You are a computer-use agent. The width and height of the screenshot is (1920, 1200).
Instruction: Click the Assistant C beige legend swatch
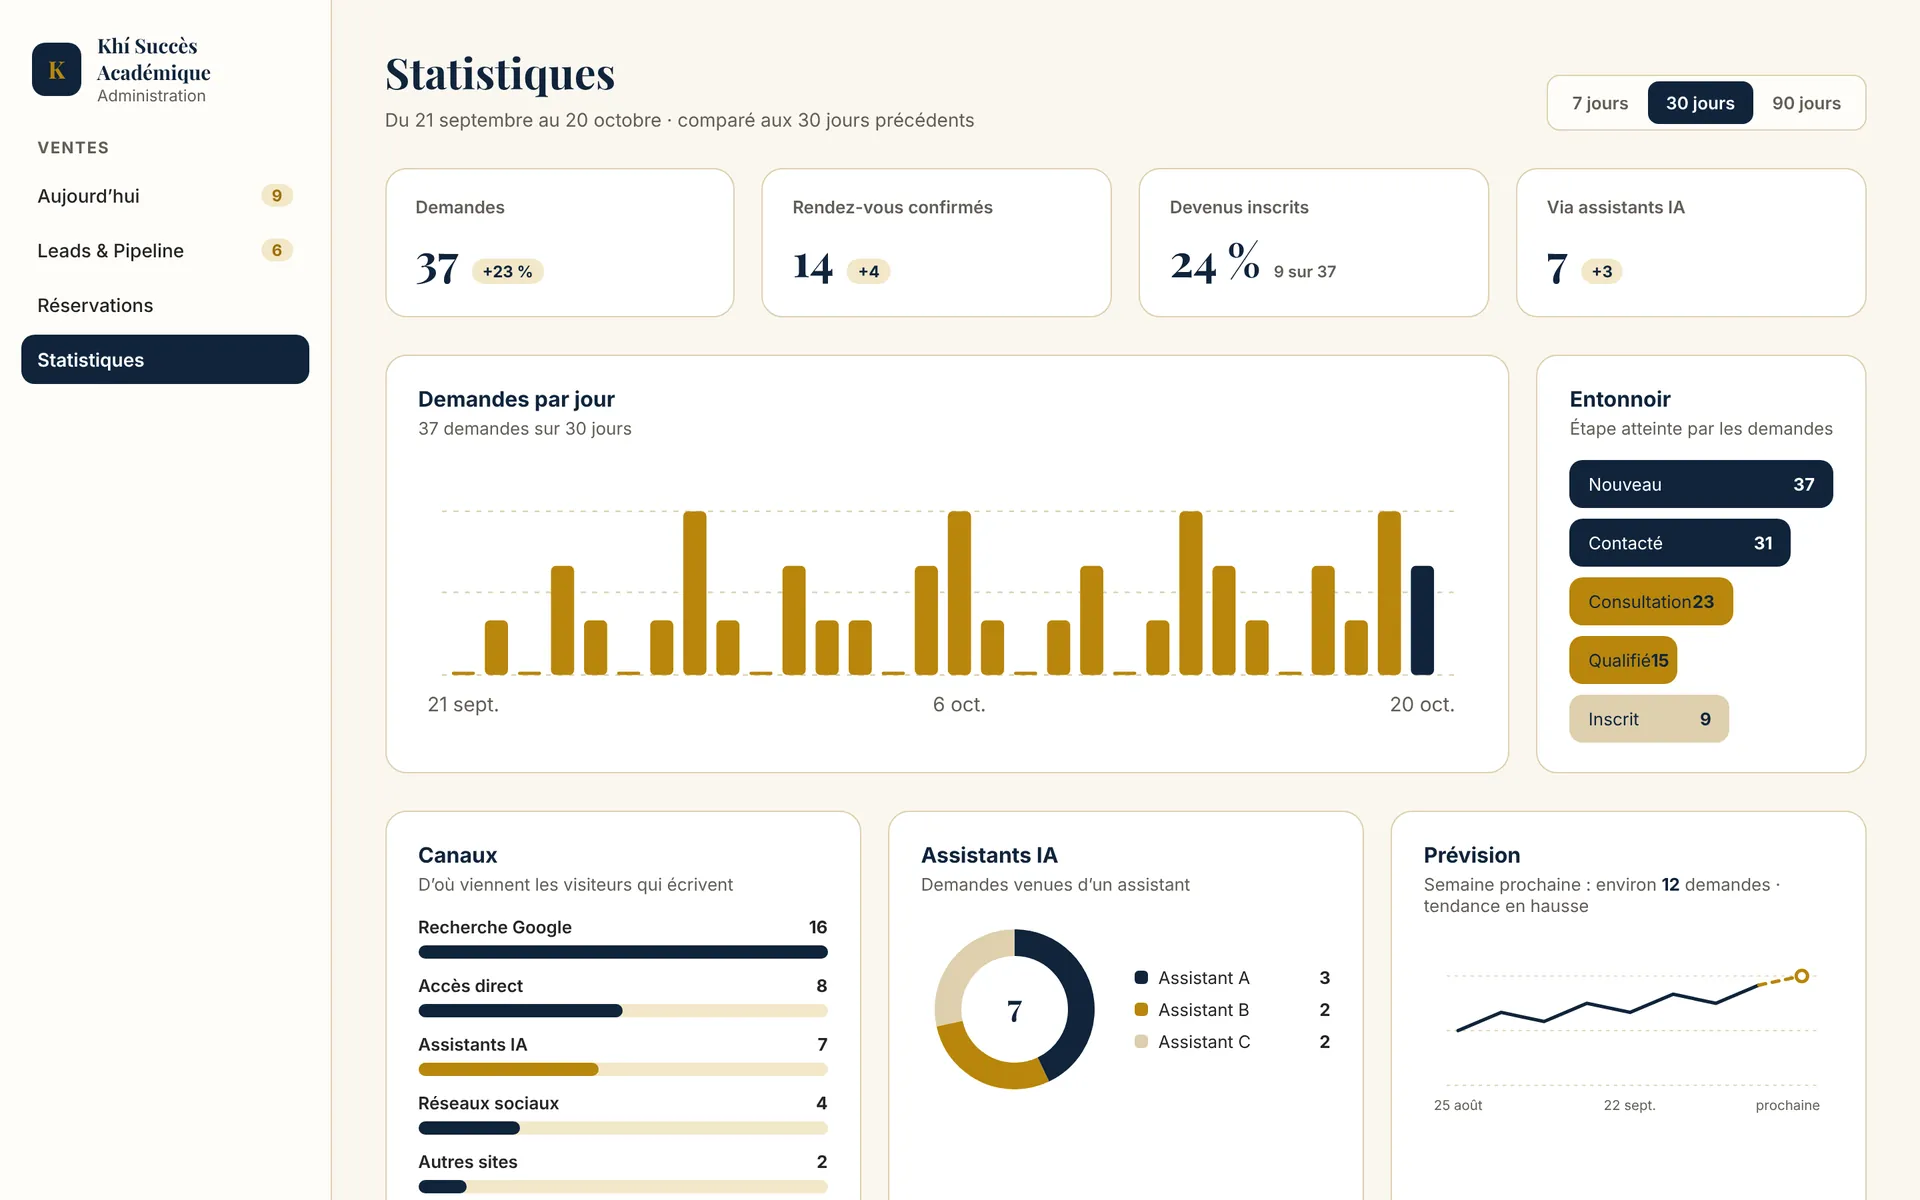(x=1141, y=1041)
